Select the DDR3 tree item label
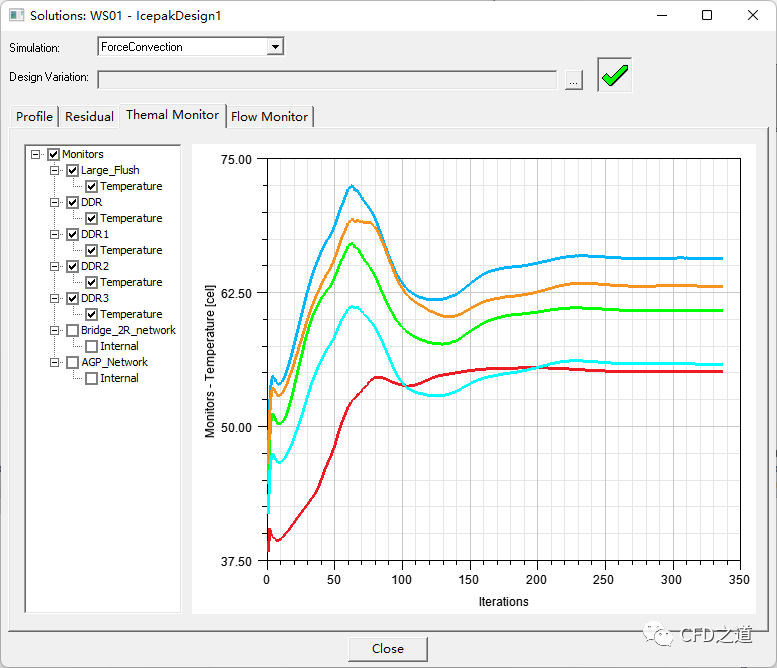 pos(95,298)
